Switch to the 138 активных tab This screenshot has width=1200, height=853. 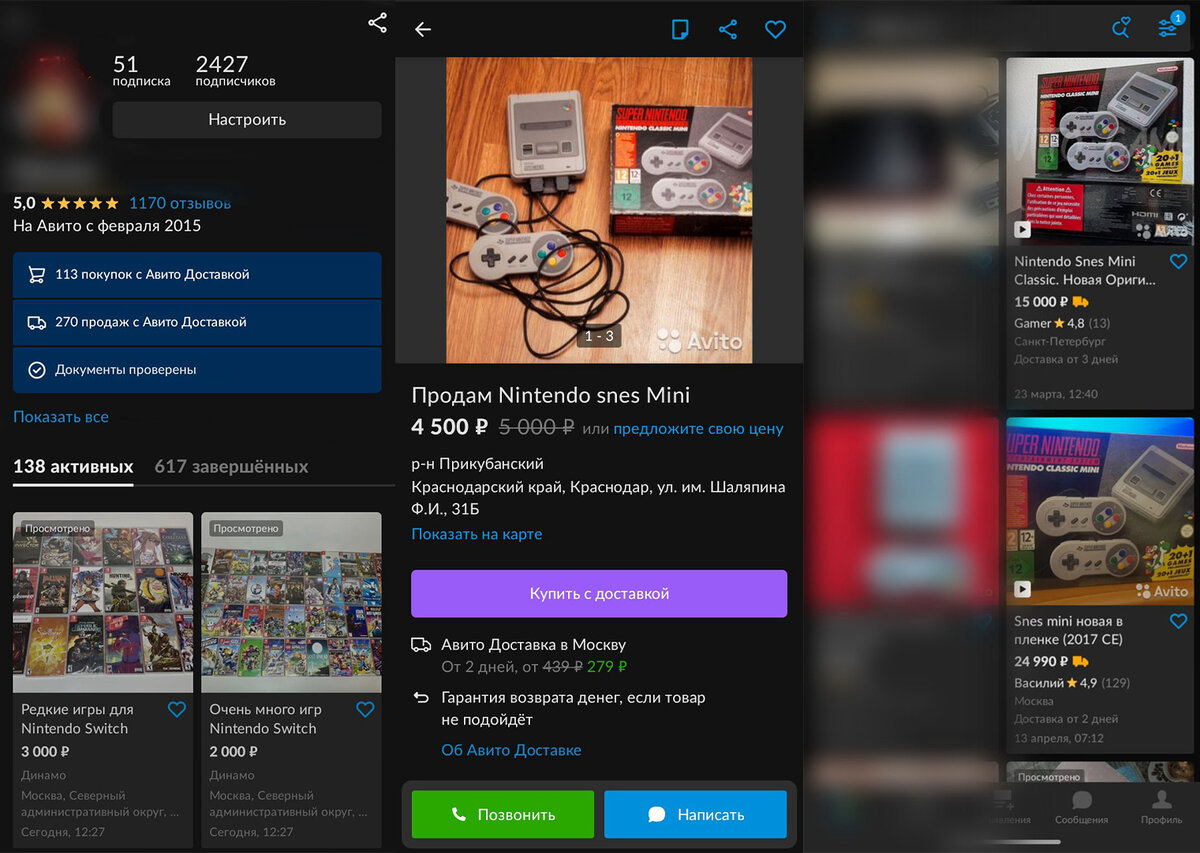73,467
